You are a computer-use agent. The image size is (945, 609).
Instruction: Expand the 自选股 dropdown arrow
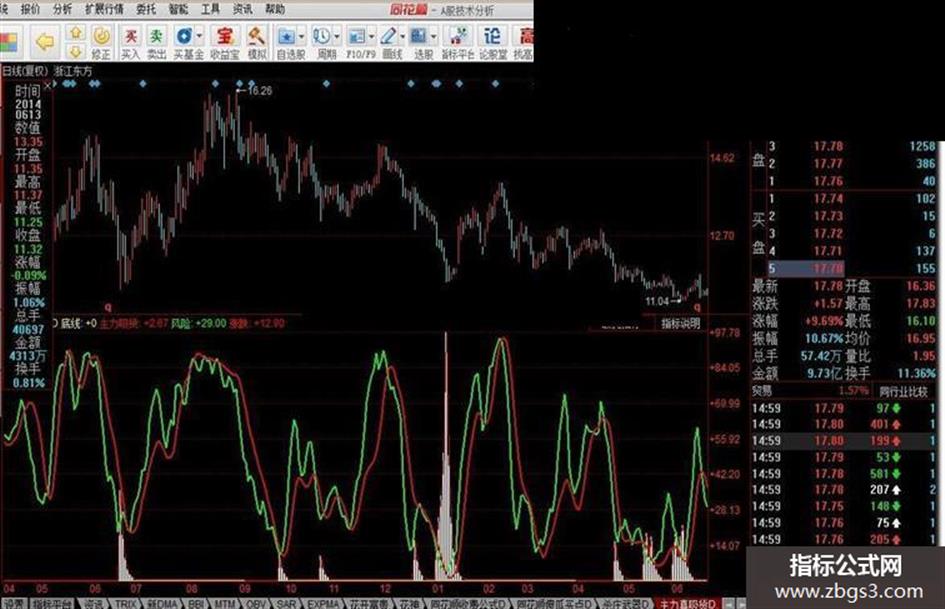click(301, 36)
